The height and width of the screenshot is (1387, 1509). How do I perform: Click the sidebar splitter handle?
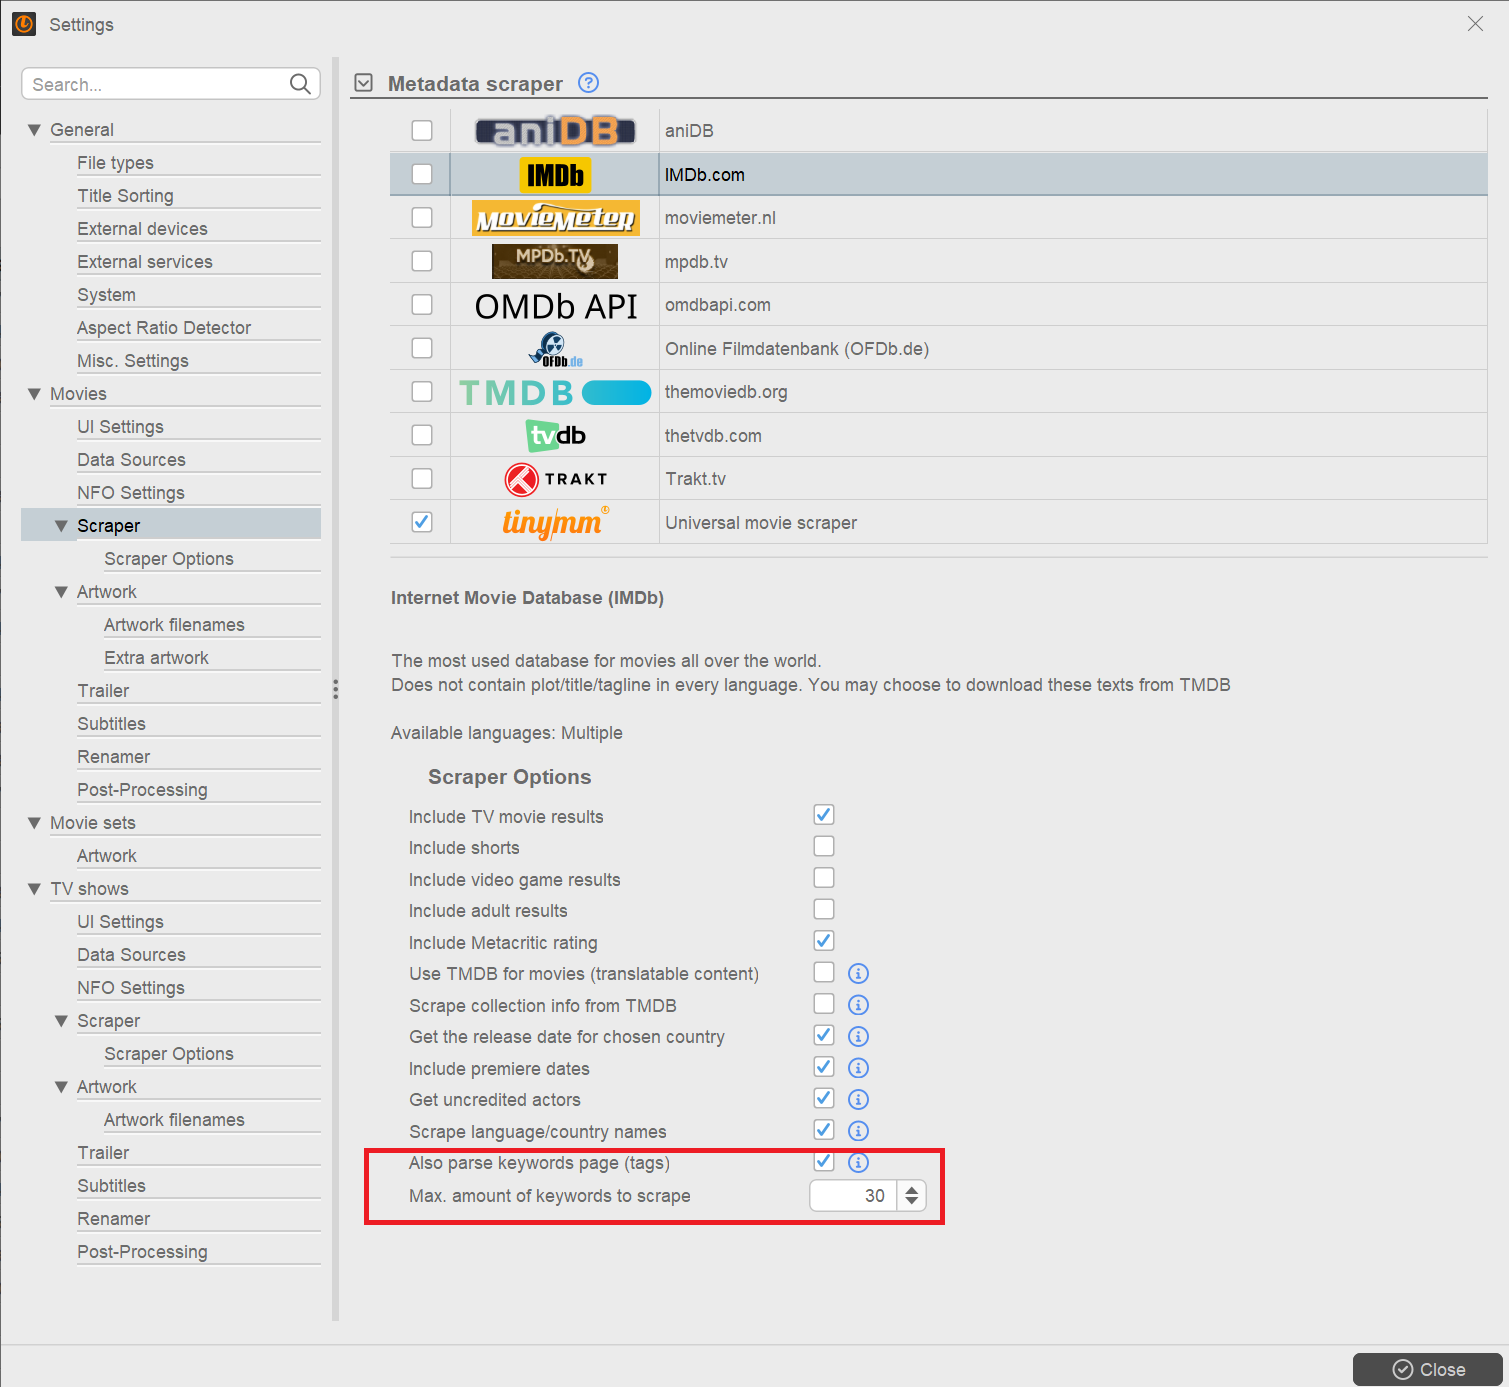tap(336, 689)
